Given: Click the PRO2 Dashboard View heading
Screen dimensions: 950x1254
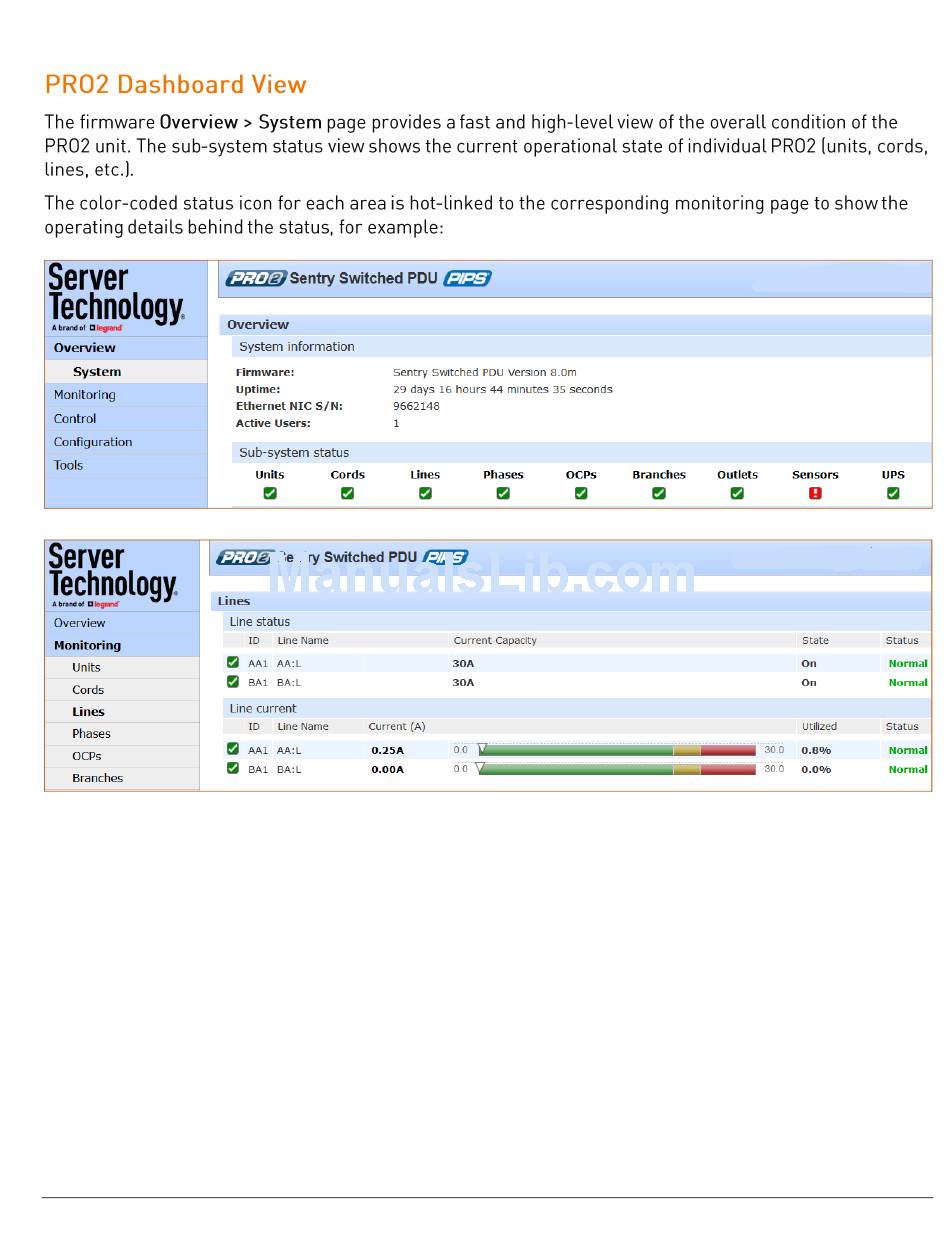Looking at the screenshot, I should tap(176, 84).
